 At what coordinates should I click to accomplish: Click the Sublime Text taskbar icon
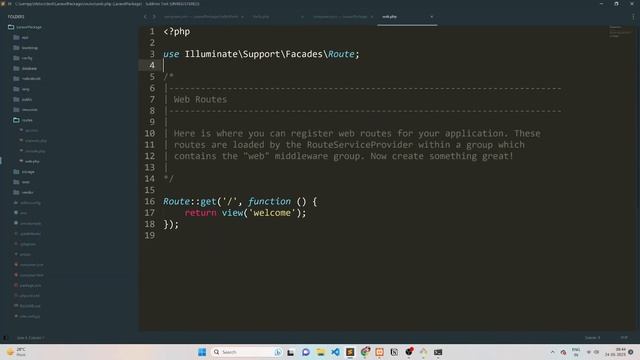(x=350, y=352)
